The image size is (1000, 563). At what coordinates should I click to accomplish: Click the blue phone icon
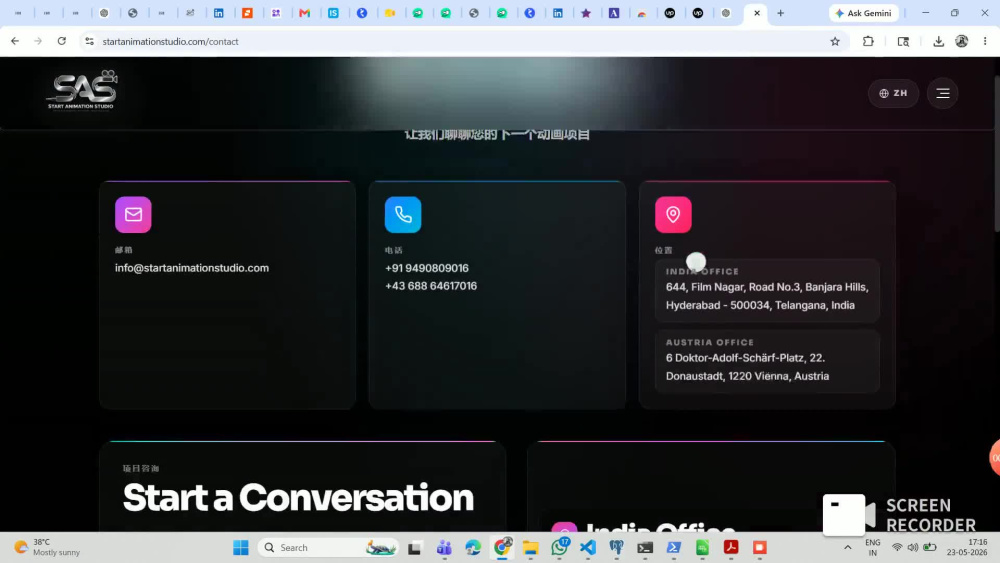pyautogui.click(x=403, y=214)
